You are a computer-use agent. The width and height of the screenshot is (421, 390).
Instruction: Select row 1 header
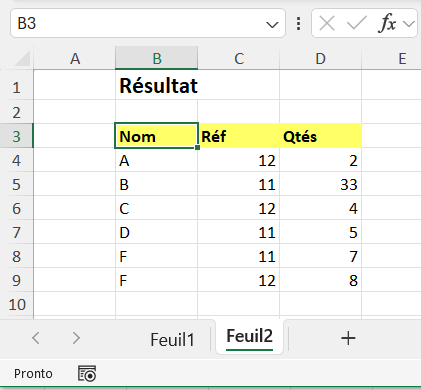tap(16, 85)
